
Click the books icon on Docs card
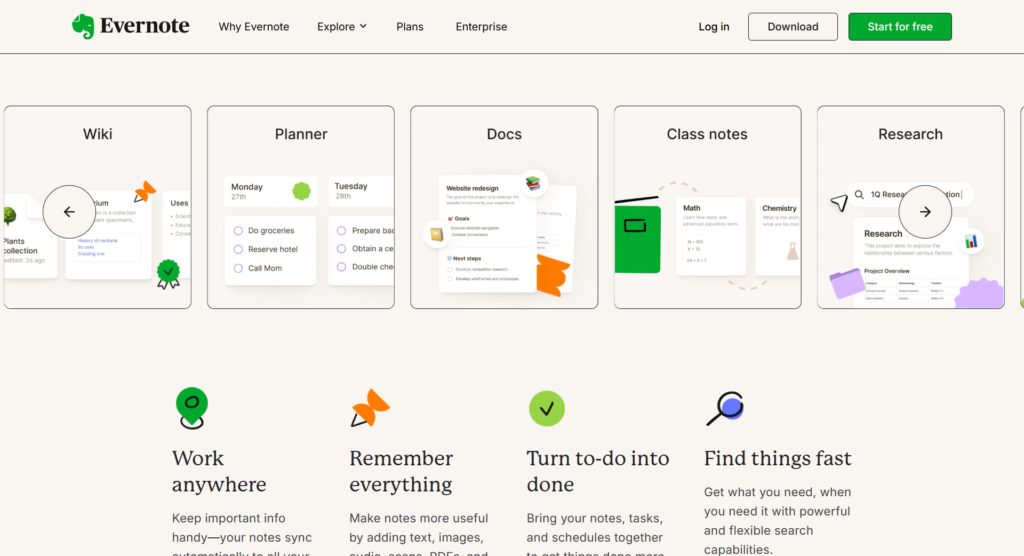[x=533, y=184]
